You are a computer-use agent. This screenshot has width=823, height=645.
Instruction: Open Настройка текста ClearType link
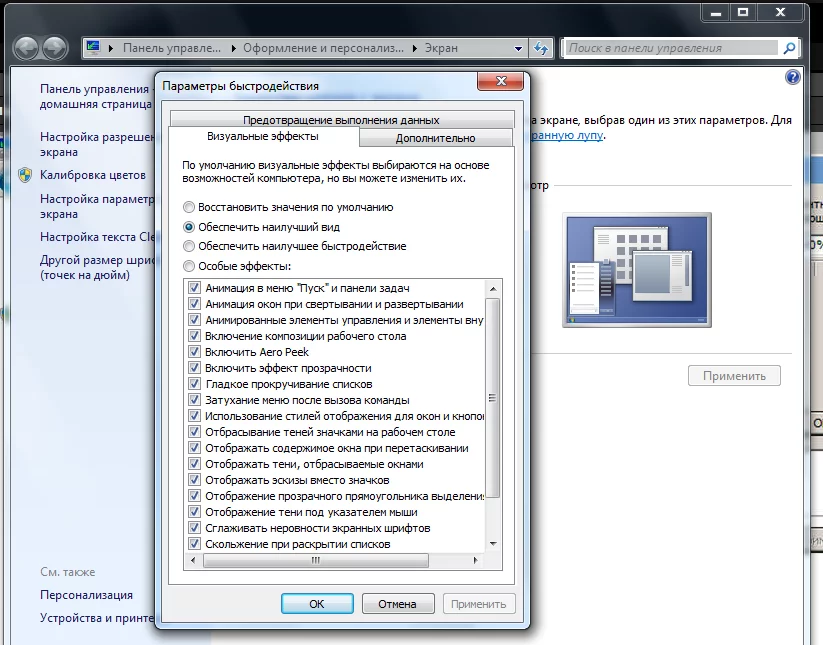pyautogui.click(x=97, y=237)
